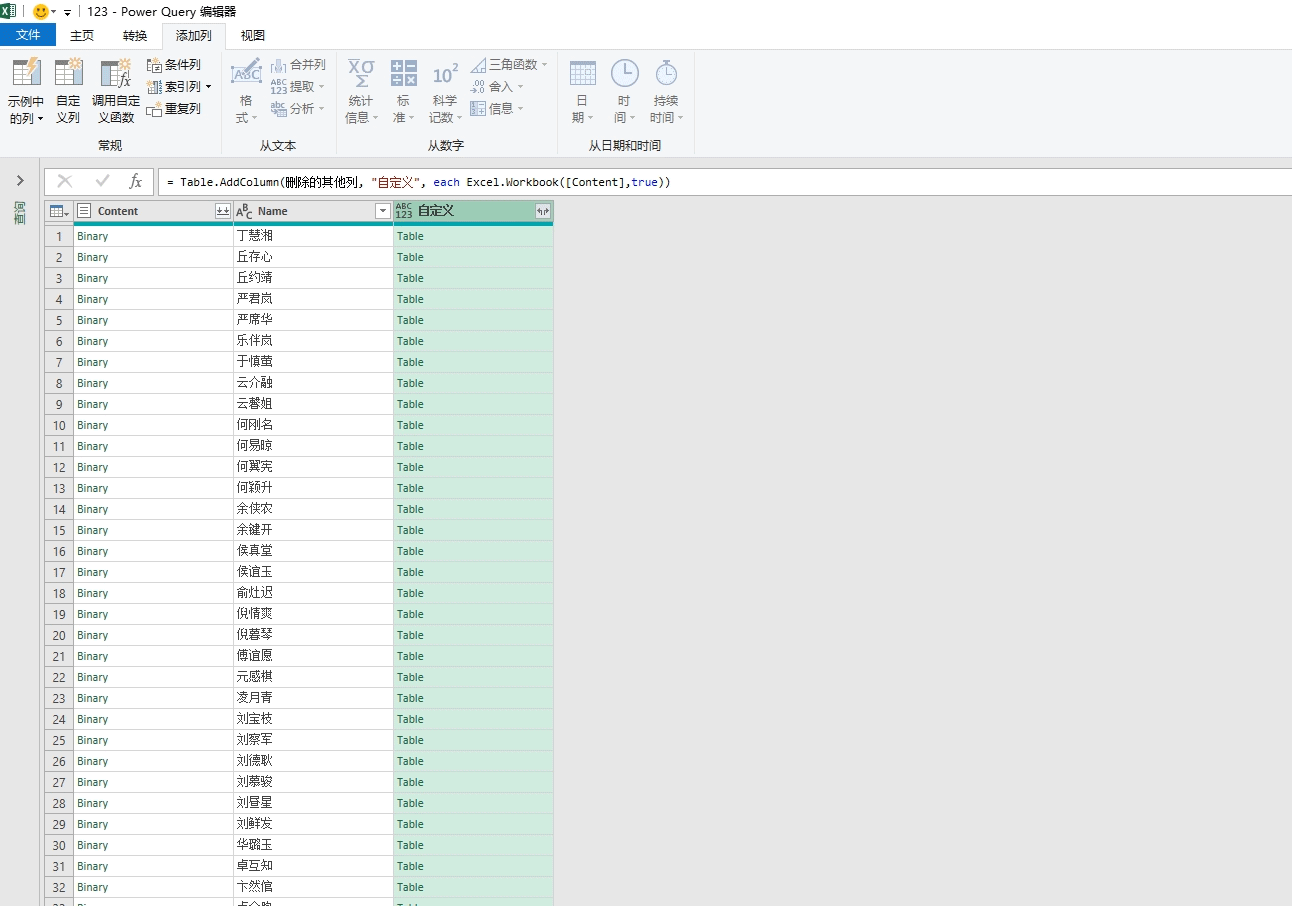Open the 舍入 rounding menu
The image size is (1292, 906).
coord(497,87)
